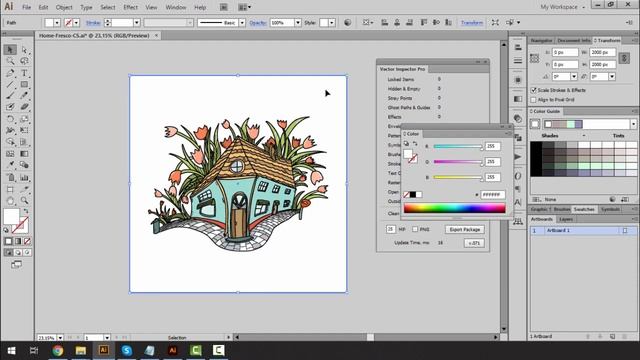Open the stroke weight dropdown
Image resolution: width=640 pixels, height=360 pixels.
[x=137, y=23]
